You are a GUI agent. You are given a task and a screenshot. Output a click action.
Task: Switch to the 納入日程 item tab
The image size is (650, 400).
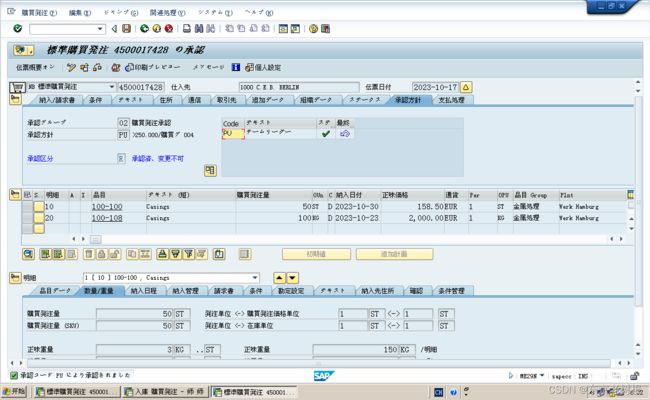pos(144,291)
